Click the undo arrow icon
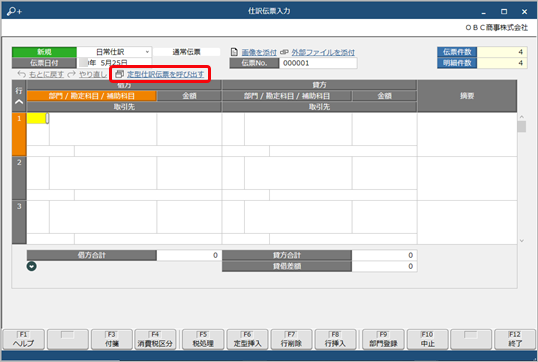538x362 pixels. point(22,74)
